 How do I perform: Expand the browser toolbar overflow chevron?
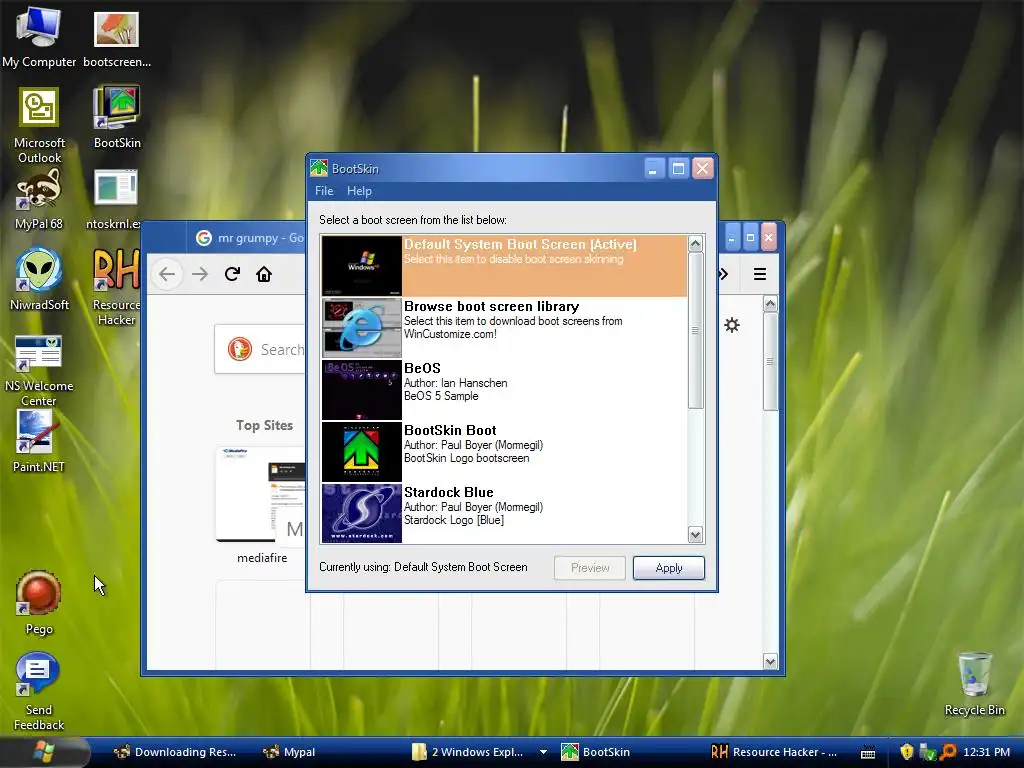pos(724,274)
